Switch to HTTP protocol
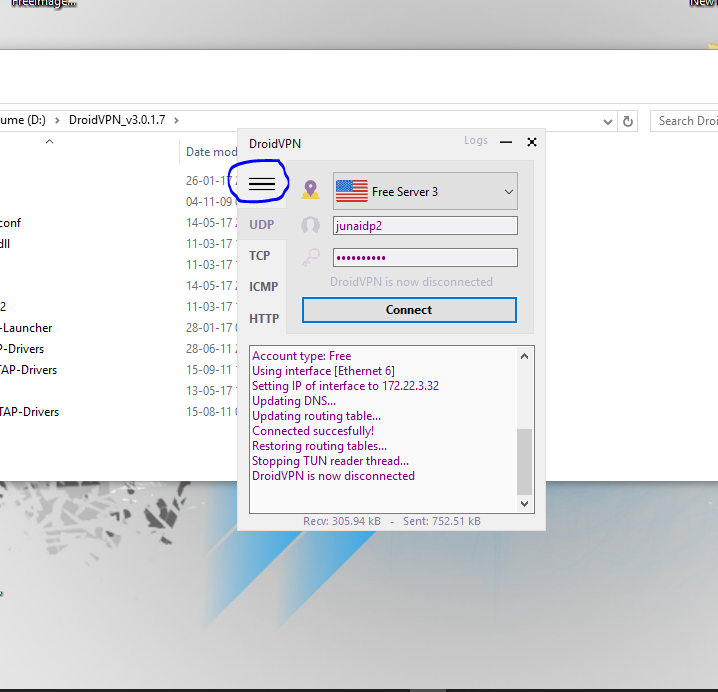Image resolution: width=718 pixels, height=692 pixels. (x=263, y=319)
